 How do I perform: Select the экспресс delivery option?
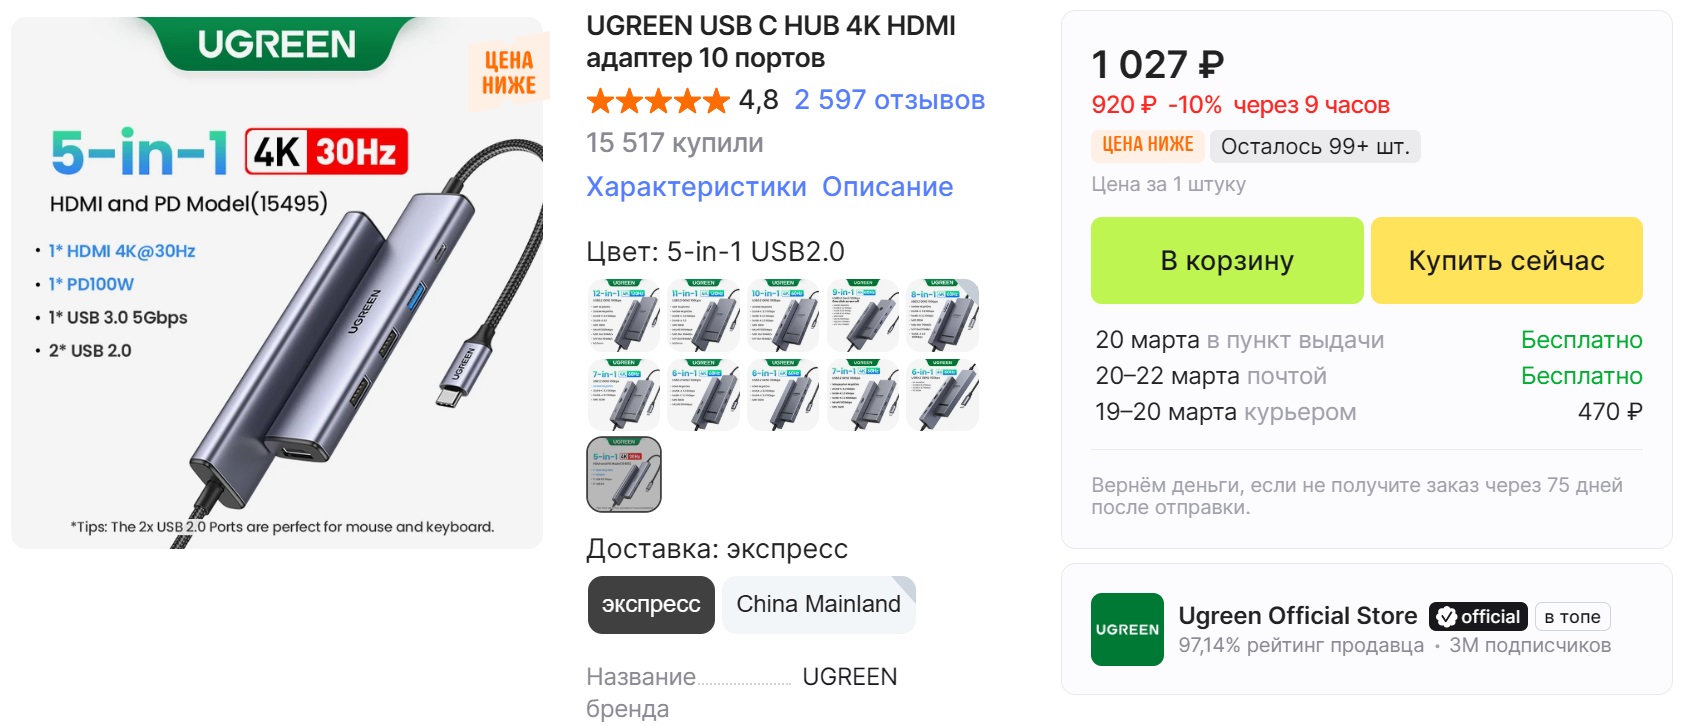(651, 605)
